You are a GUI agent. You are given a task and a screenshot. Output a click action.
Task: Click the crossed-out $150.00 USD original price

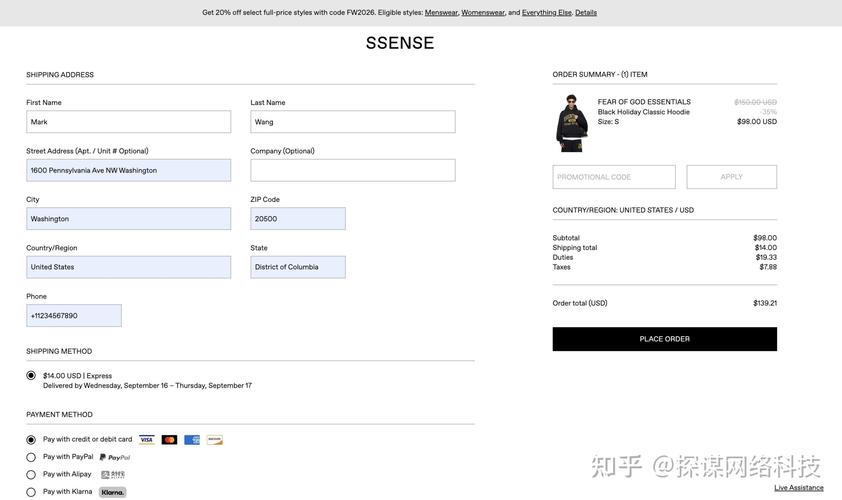click(756, 102)
